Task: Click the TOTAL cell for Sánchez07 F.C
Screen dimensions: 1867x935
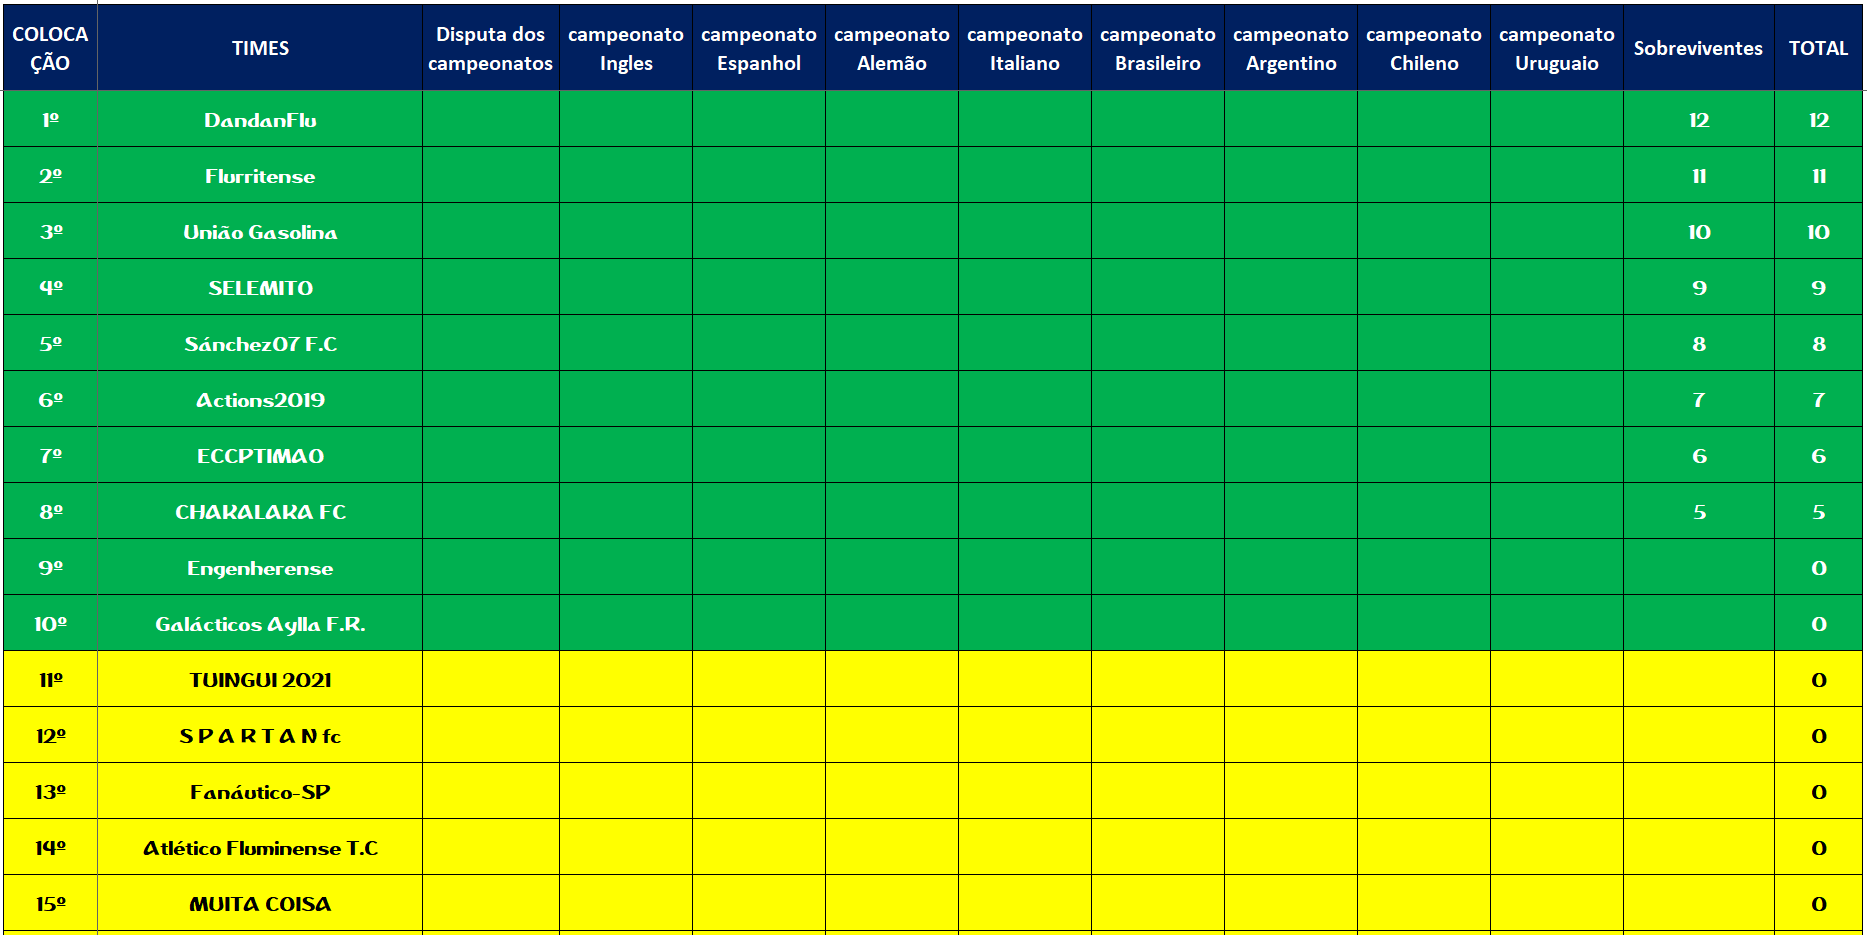Action: (x=1818, y=344)
